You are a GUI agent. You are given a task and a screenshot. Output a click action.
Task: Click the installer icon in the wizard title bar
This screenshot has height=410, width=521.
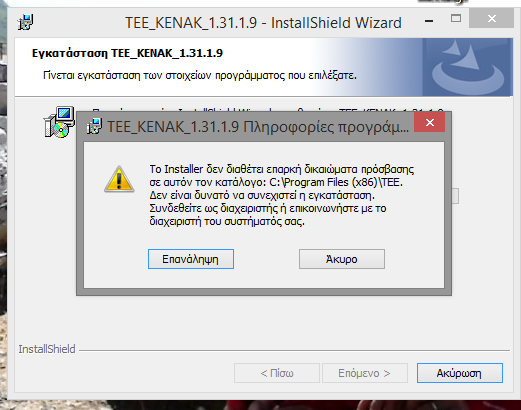tap(25, 22)
